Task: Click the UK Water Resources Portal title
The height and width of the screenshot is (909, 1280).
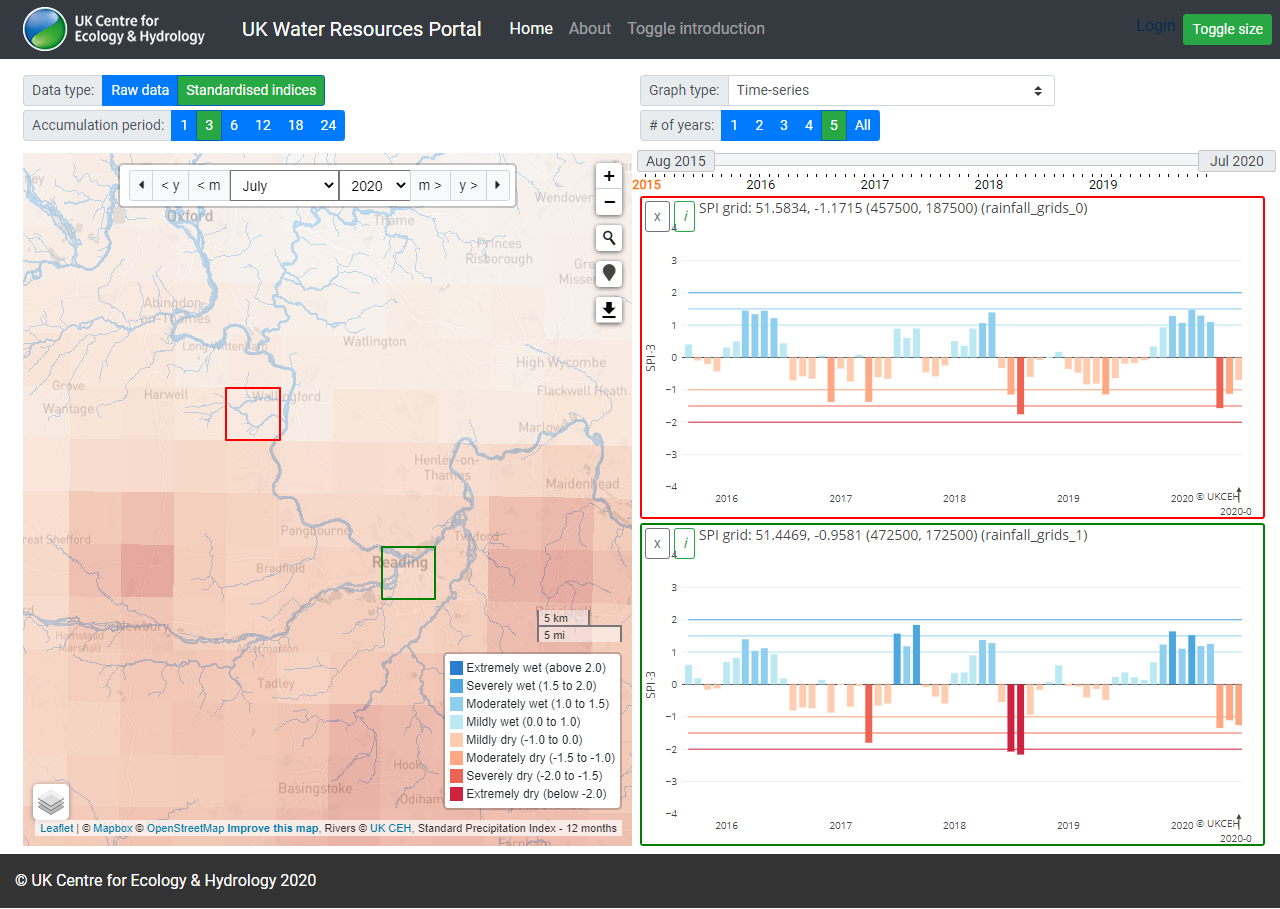Action: [x=362, y=29]
